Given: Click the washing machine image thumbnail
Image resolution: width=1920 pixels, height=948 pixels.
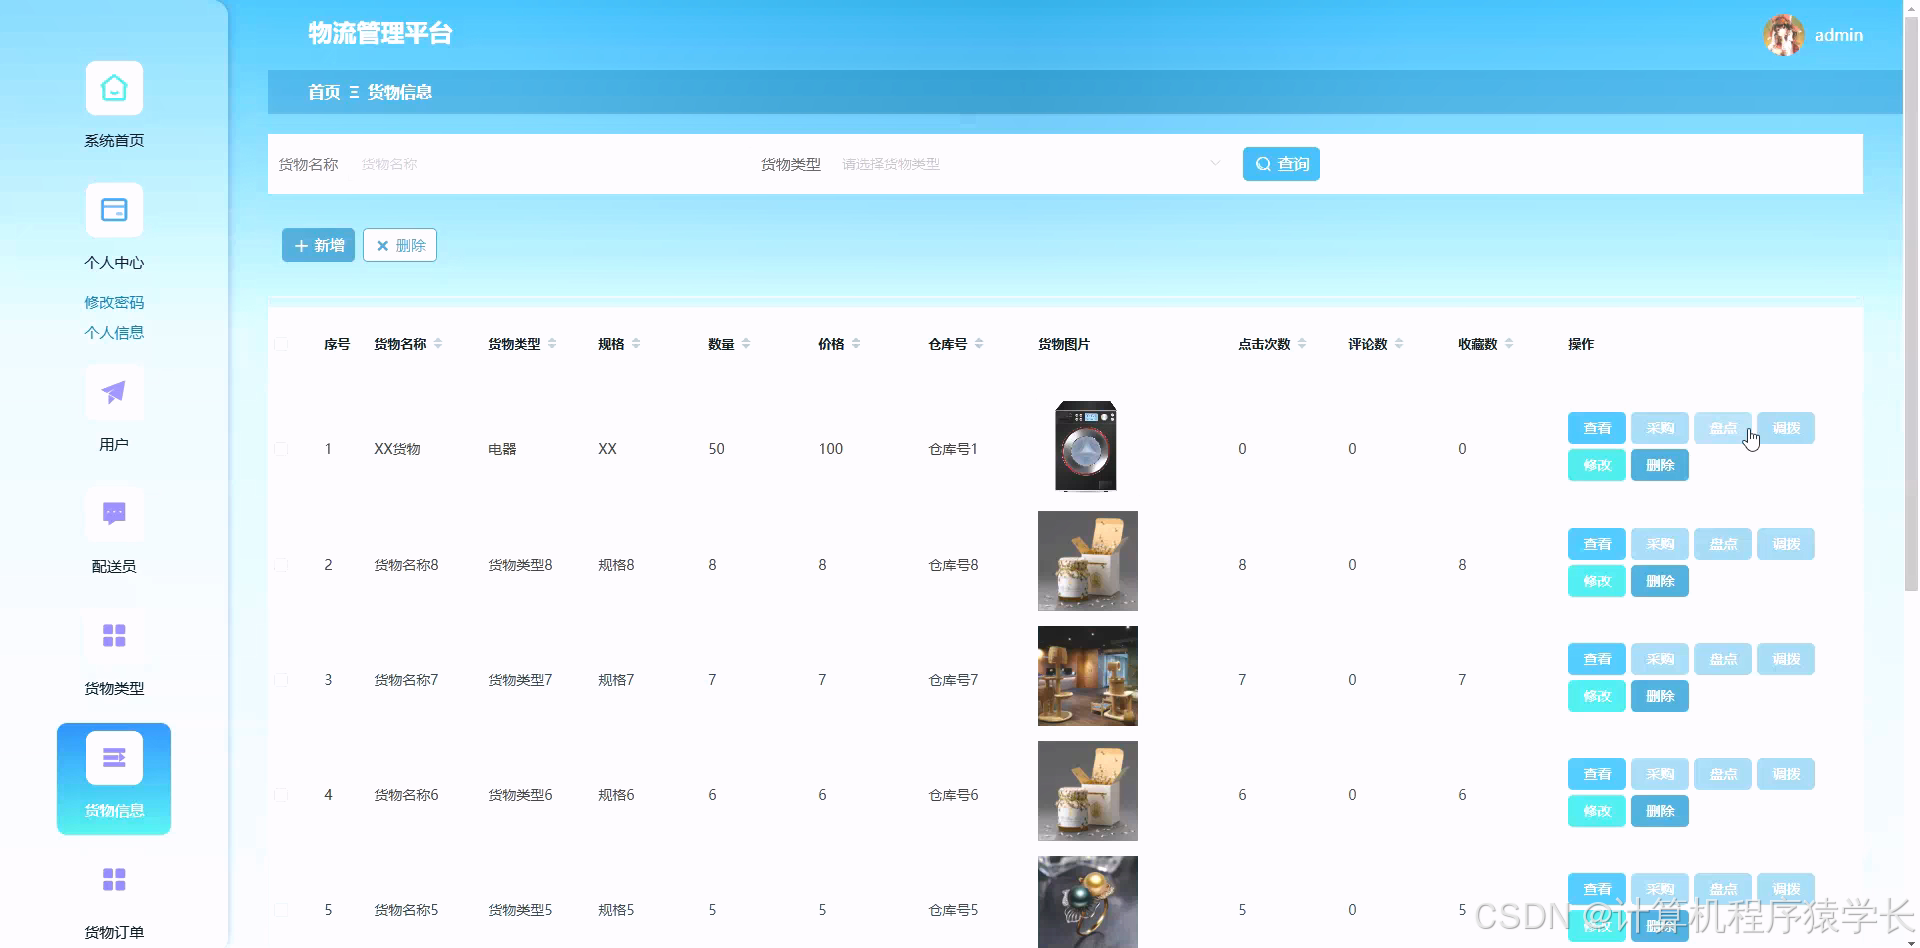Looking at the screenshot, I should (x=1087, y=446).
